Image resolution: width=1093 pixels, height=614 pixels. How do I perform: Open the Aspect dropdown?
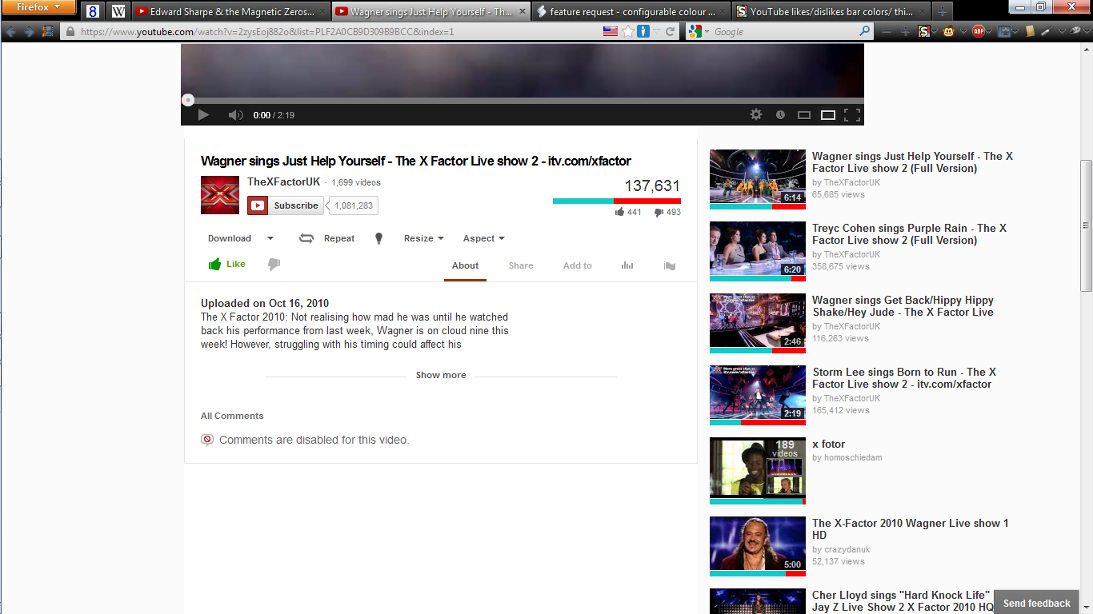coord(483,238)
